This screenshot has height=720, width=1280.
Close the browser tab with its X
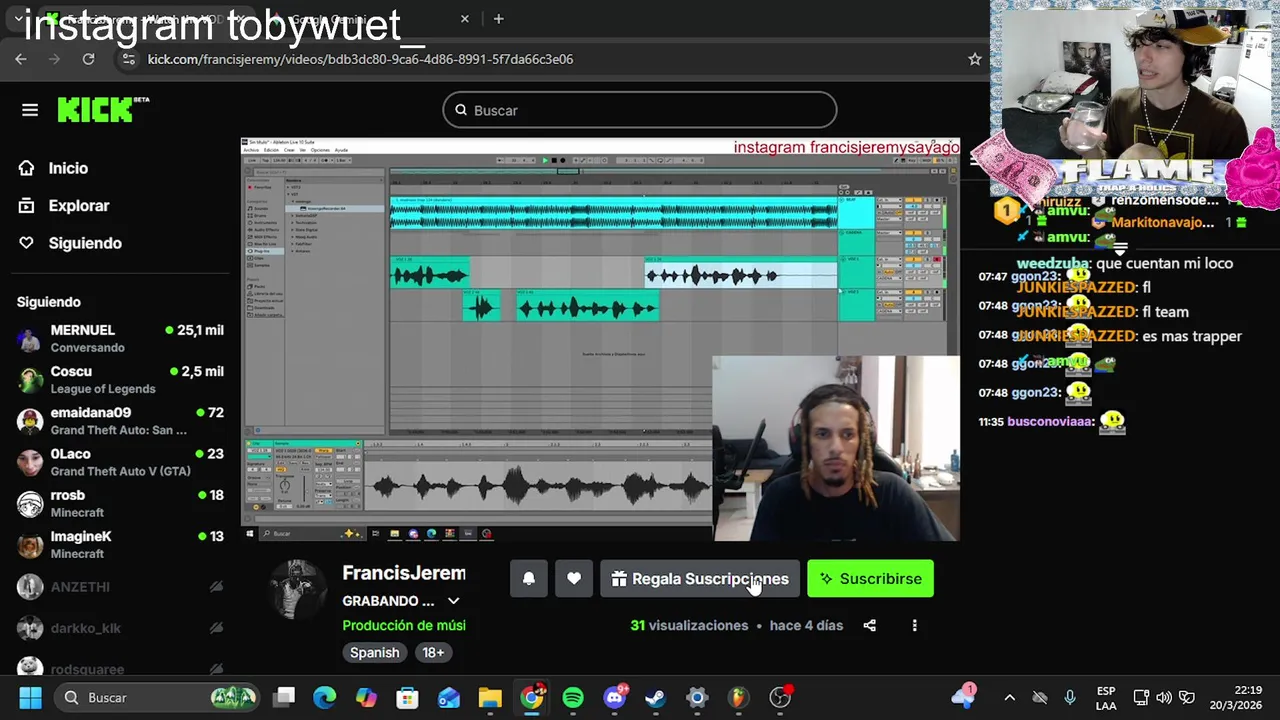tap(464, 18)
